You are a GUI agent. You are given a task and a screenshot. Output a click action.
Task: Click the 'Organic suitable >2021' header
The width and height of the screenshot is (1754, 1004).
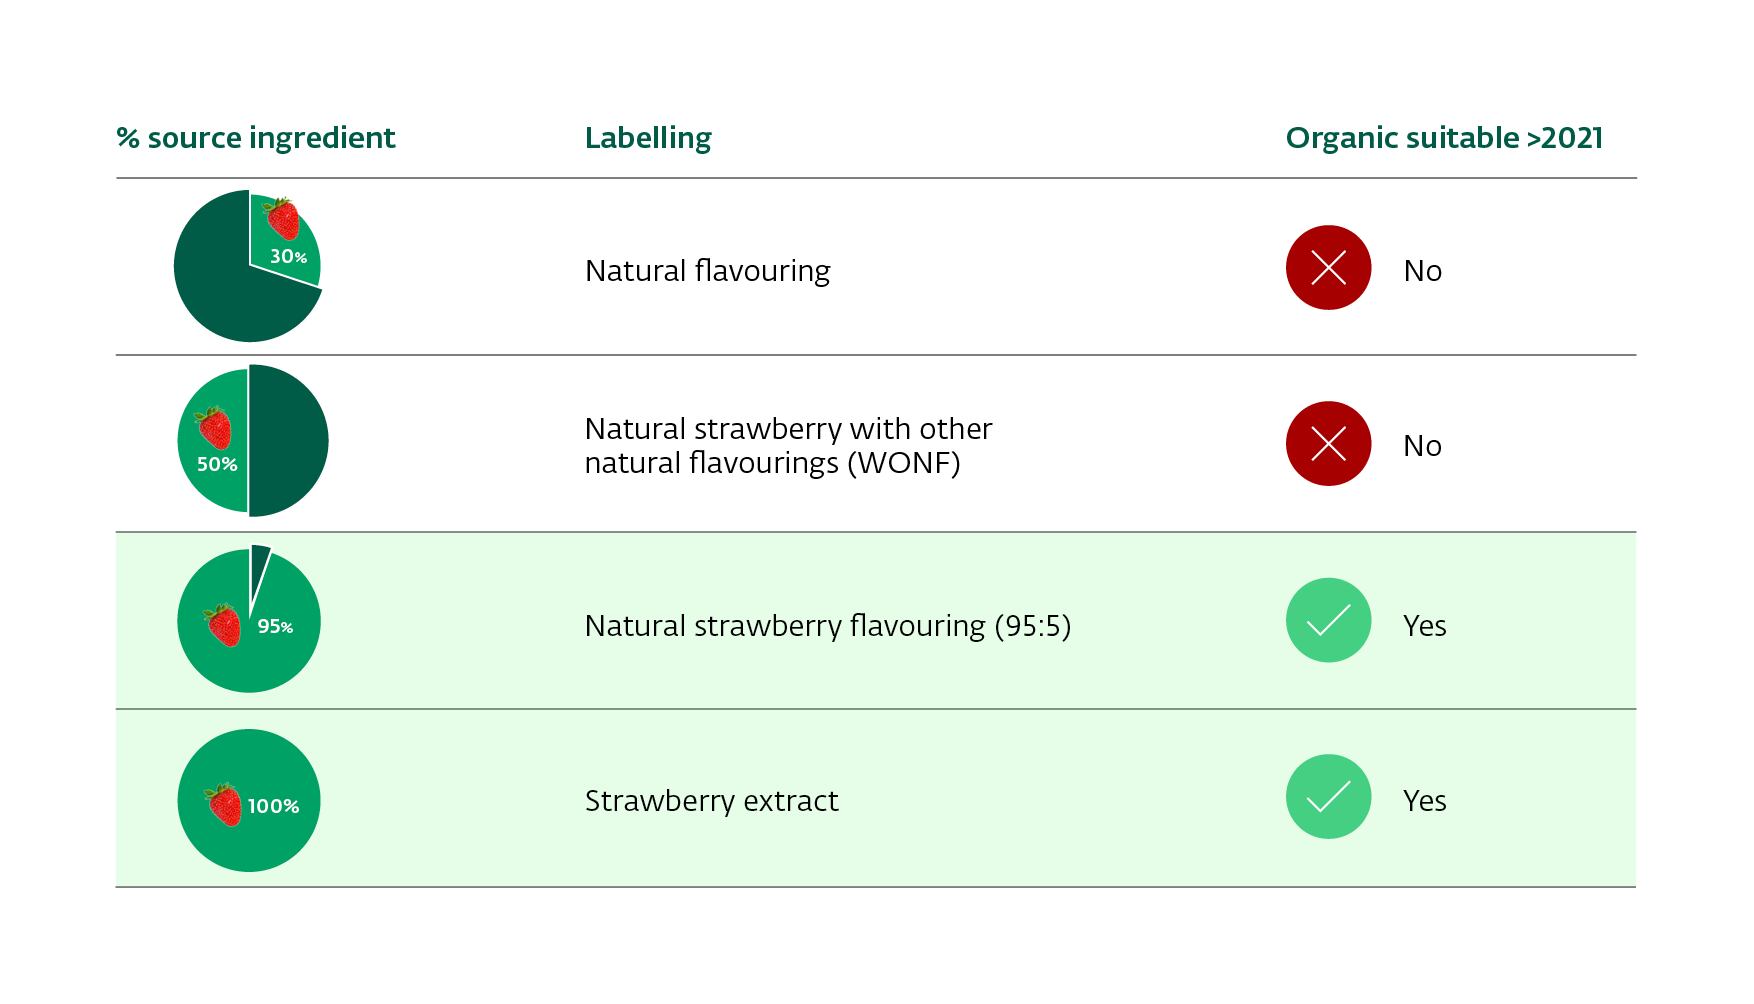tap(1443, 138)
